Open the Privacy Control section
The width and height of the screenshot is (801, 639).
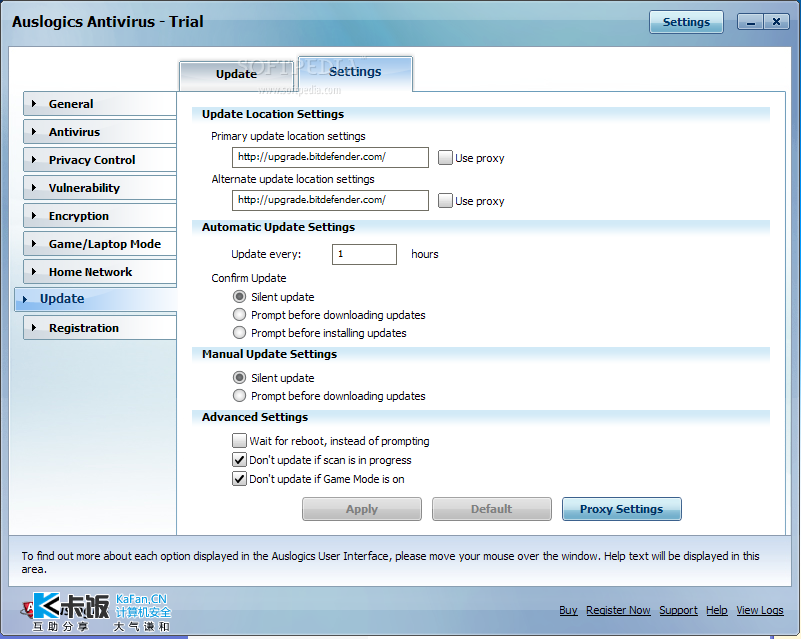(x=100, y=160)
